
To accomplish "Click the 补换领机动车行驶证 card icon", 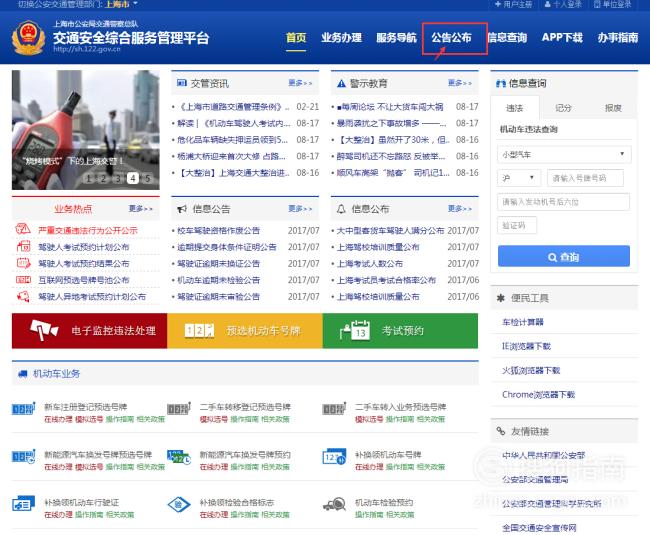I will tap(23, 504).
